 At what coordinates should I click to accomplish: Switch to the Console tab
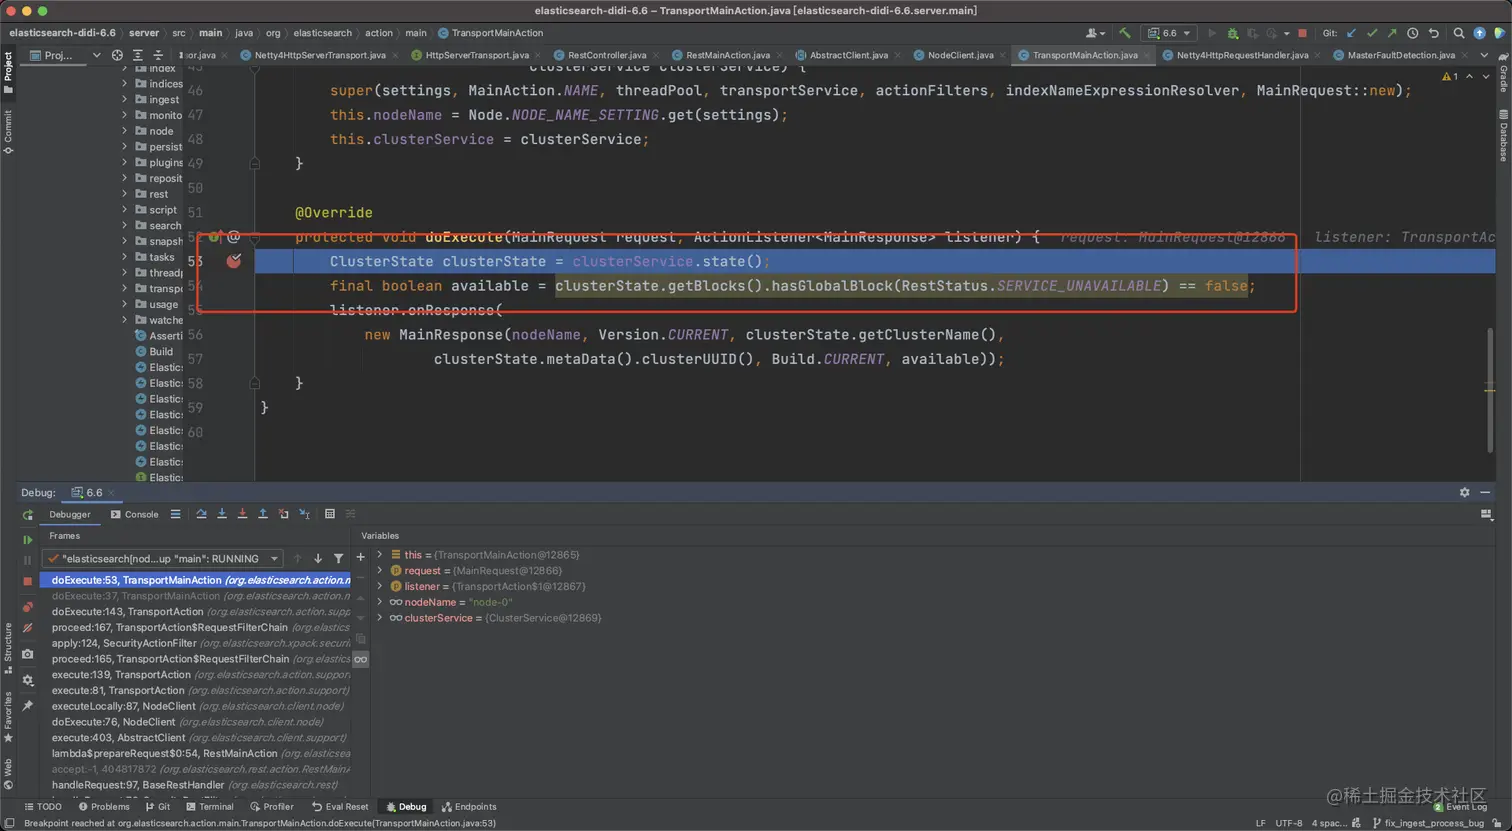tap(134, 514)
